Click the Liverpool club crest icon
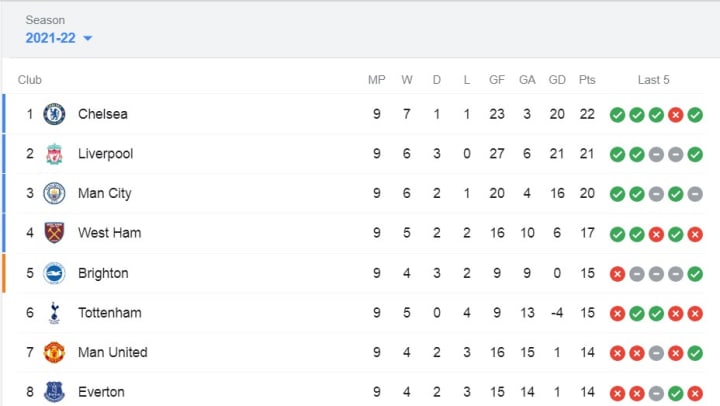This screenshot has width=720, height=406. (x=54, y=154)
